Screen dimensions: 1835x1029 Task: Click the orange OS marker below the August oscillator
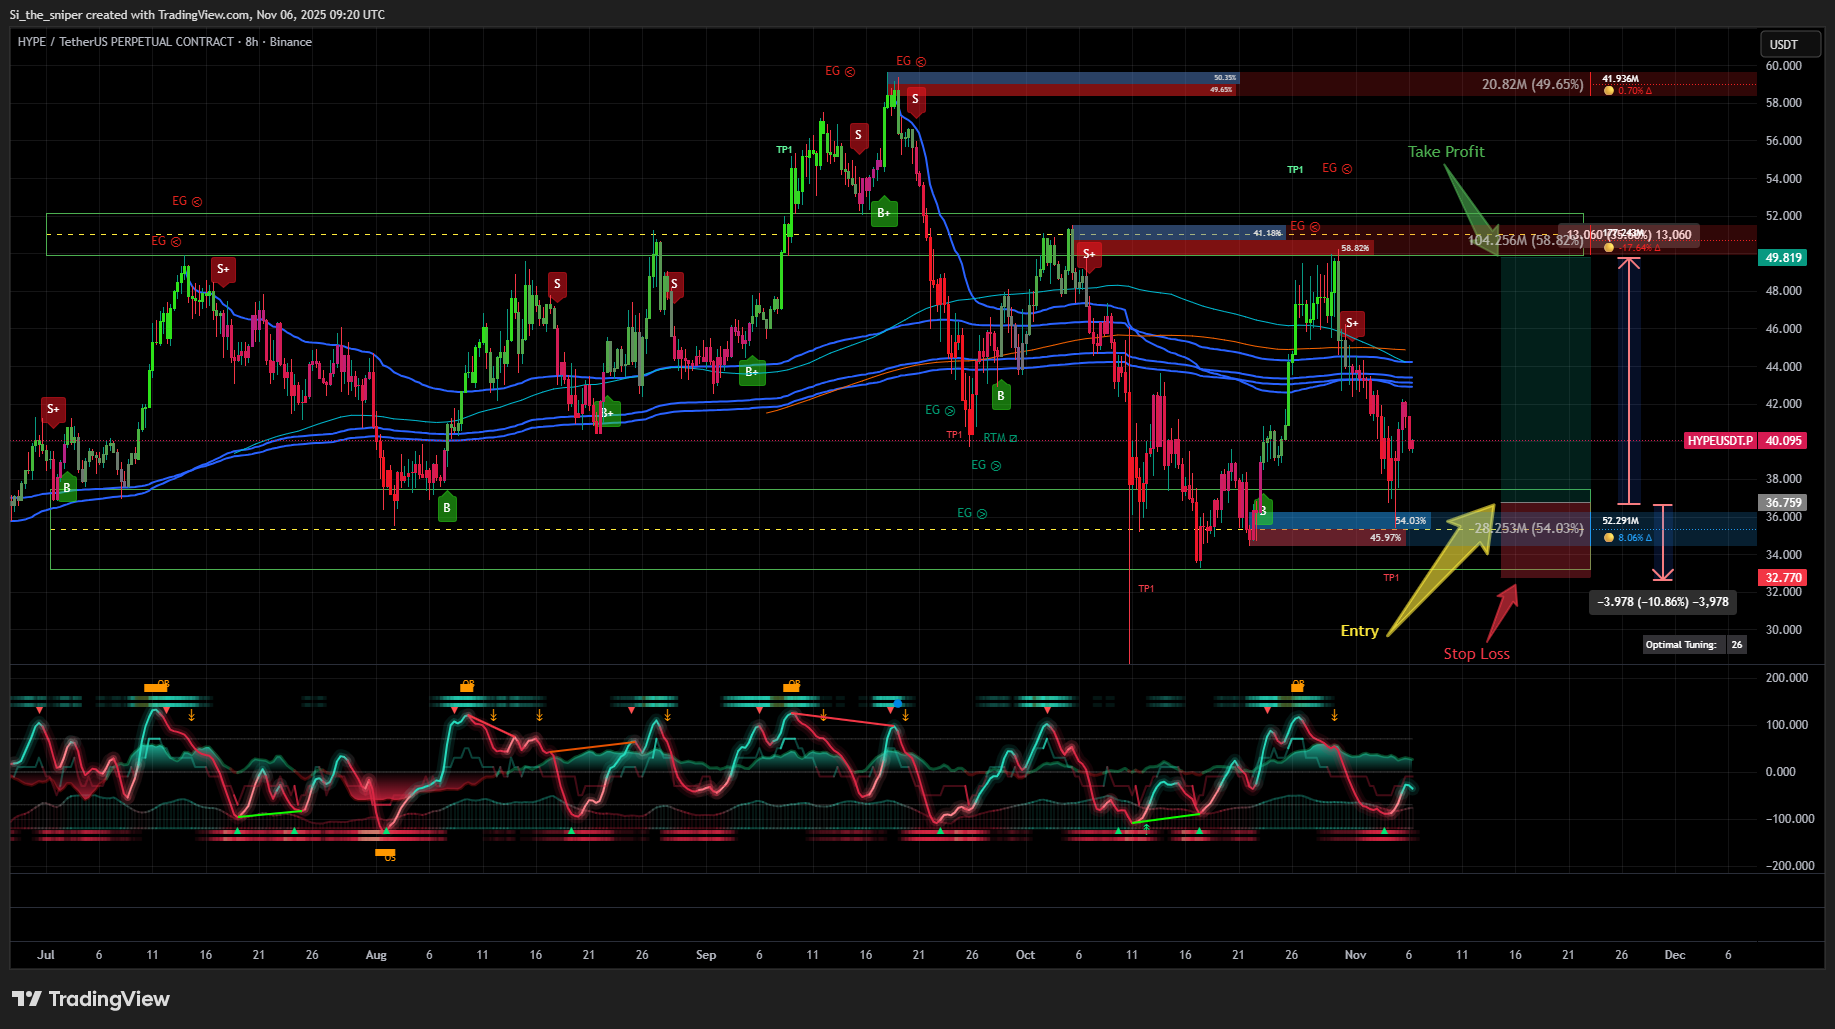tap(385, 854)
